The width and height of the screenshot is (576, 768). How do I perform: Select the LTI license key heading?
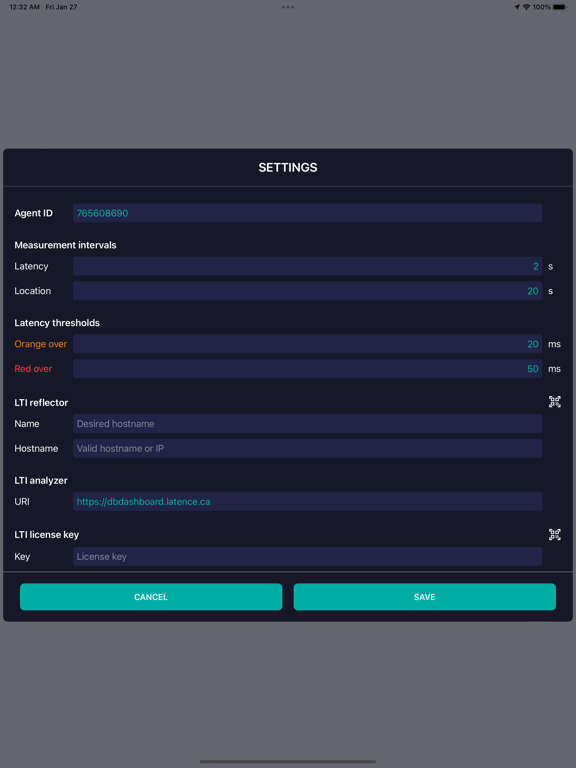47,535
